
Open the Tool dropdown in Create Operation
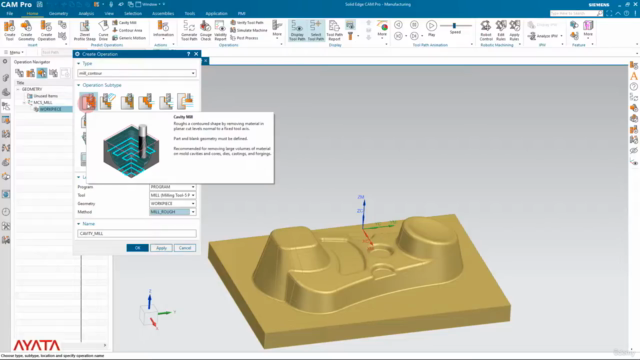(173, 195)
